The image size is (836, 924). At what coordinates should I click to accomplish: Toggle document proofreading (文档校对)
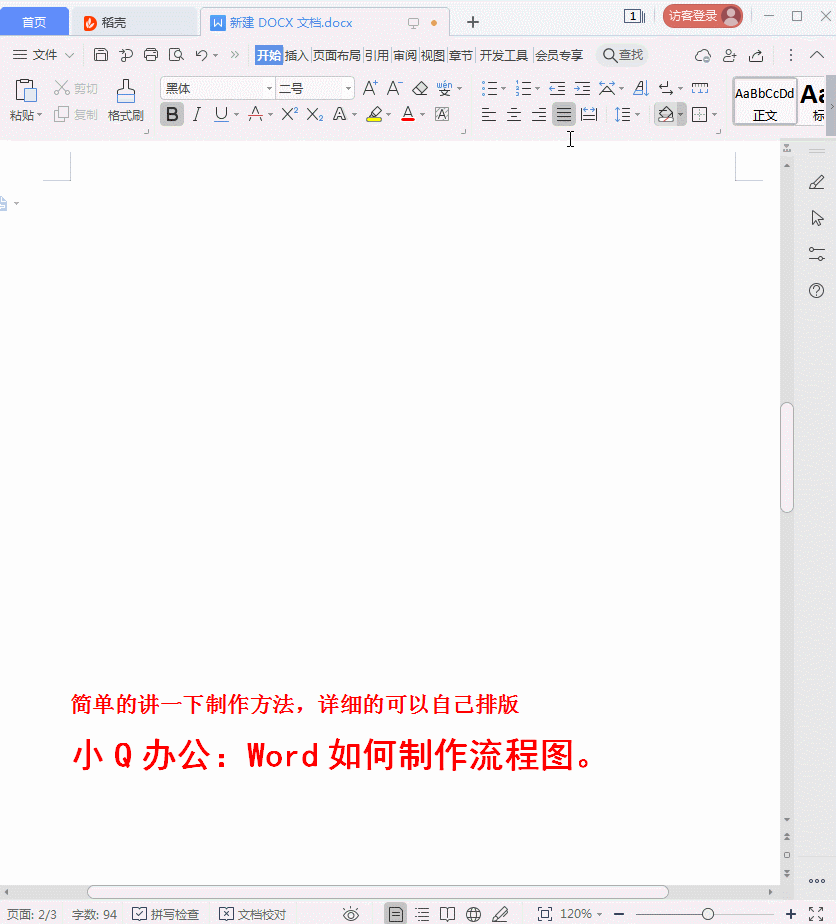[x=252, y=914]
